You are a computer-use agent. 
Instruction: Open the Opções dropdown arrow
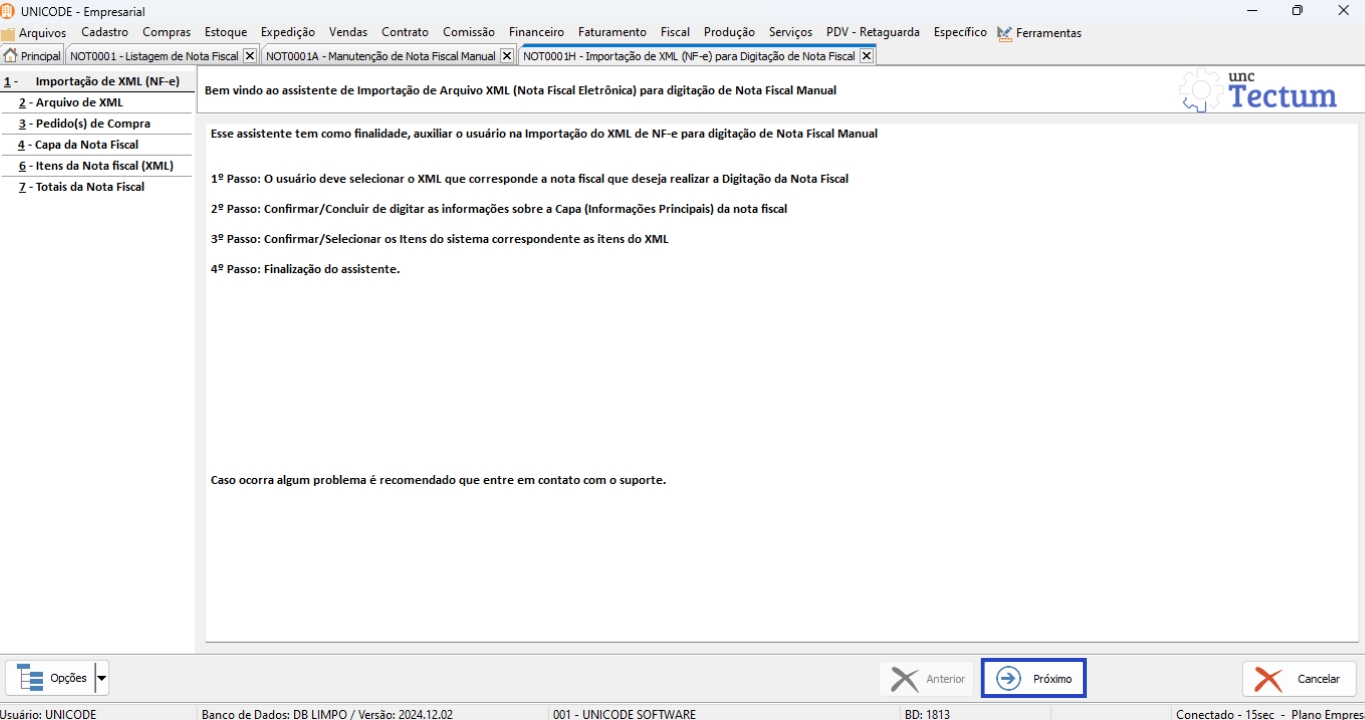pos(101,678)
